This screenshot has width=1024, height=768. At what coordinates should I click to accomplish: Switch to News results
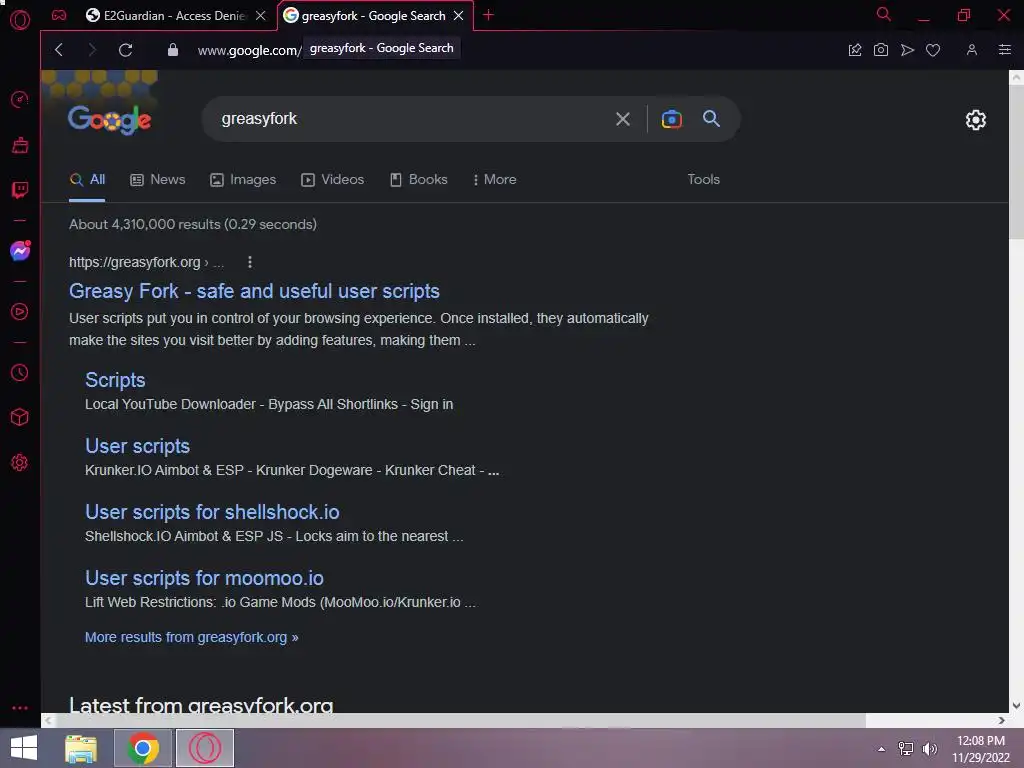point(157,180)
